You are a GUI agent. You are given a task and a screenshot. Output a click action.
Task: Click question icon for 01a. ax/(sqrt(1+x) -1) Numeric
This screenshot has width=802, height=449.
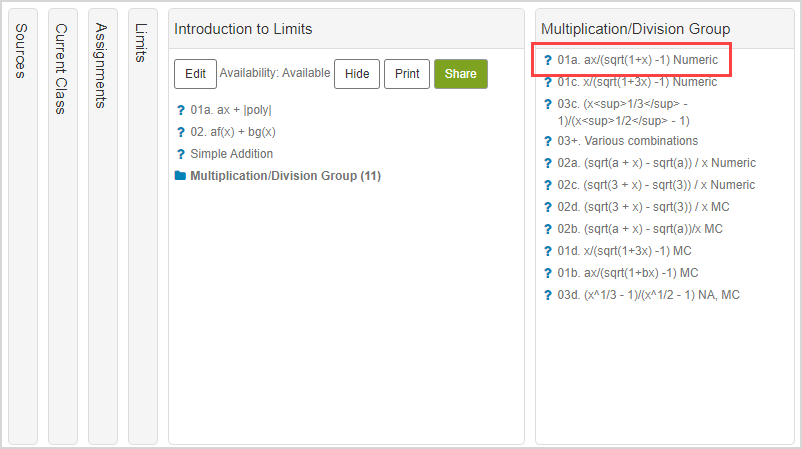pos(548,60)
